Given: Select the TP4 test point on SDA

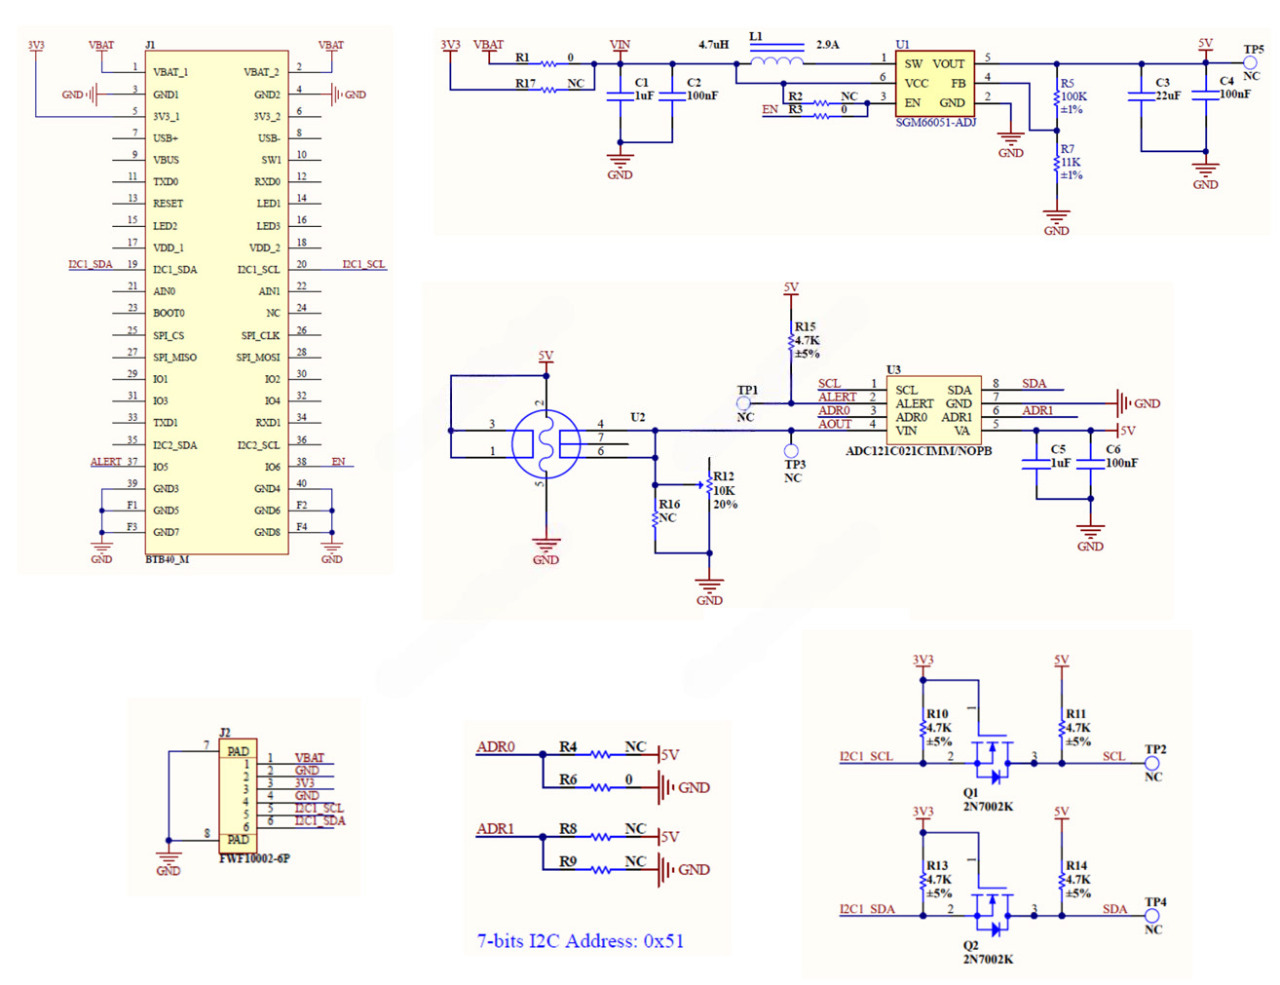Looking at the screenshot, I should click(x=1152, y=915).
